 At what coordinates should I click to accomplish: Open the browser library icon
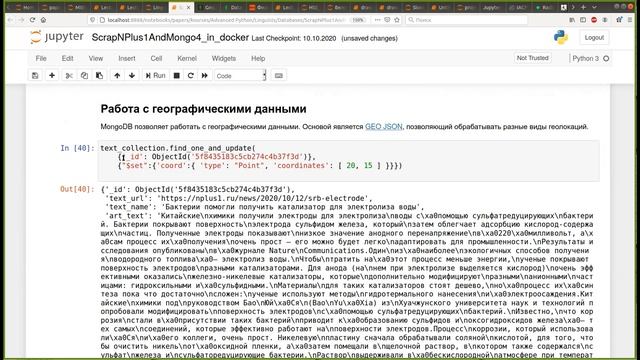click(572, 20)
